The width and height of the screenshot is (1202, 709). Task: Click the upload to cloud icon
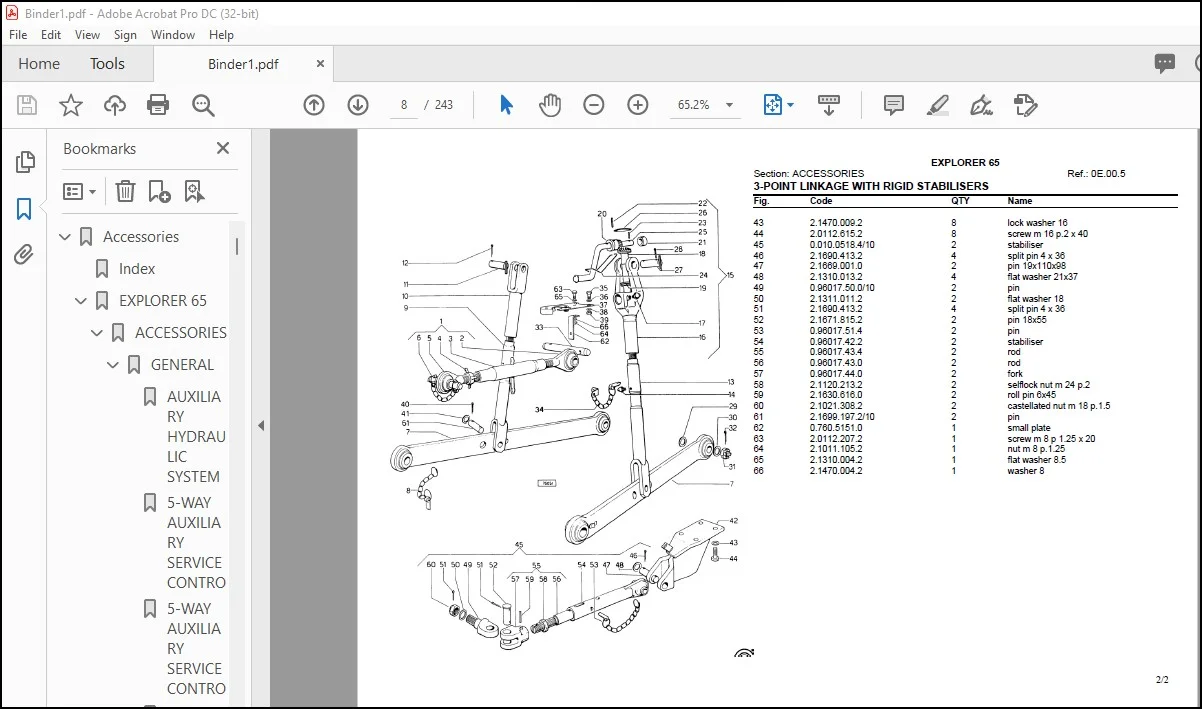[115, 105]
